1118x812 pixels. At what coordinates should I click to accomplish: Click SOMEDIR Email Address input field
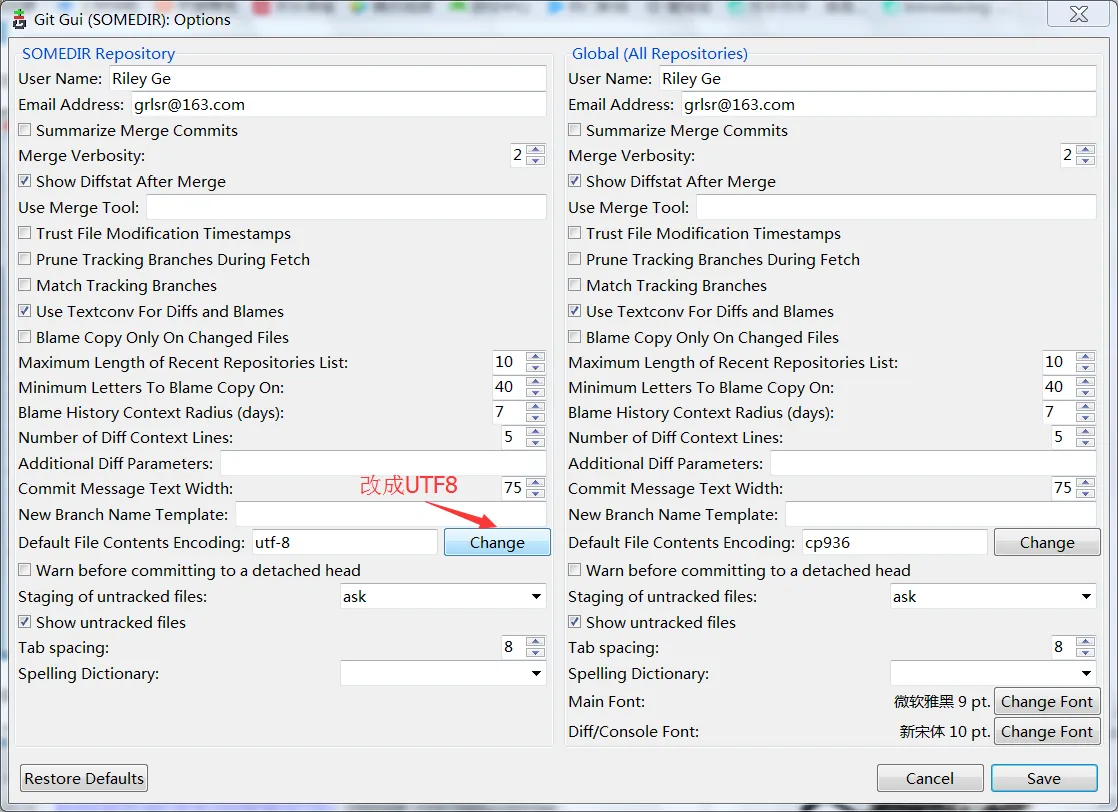(x=339, y=105)
